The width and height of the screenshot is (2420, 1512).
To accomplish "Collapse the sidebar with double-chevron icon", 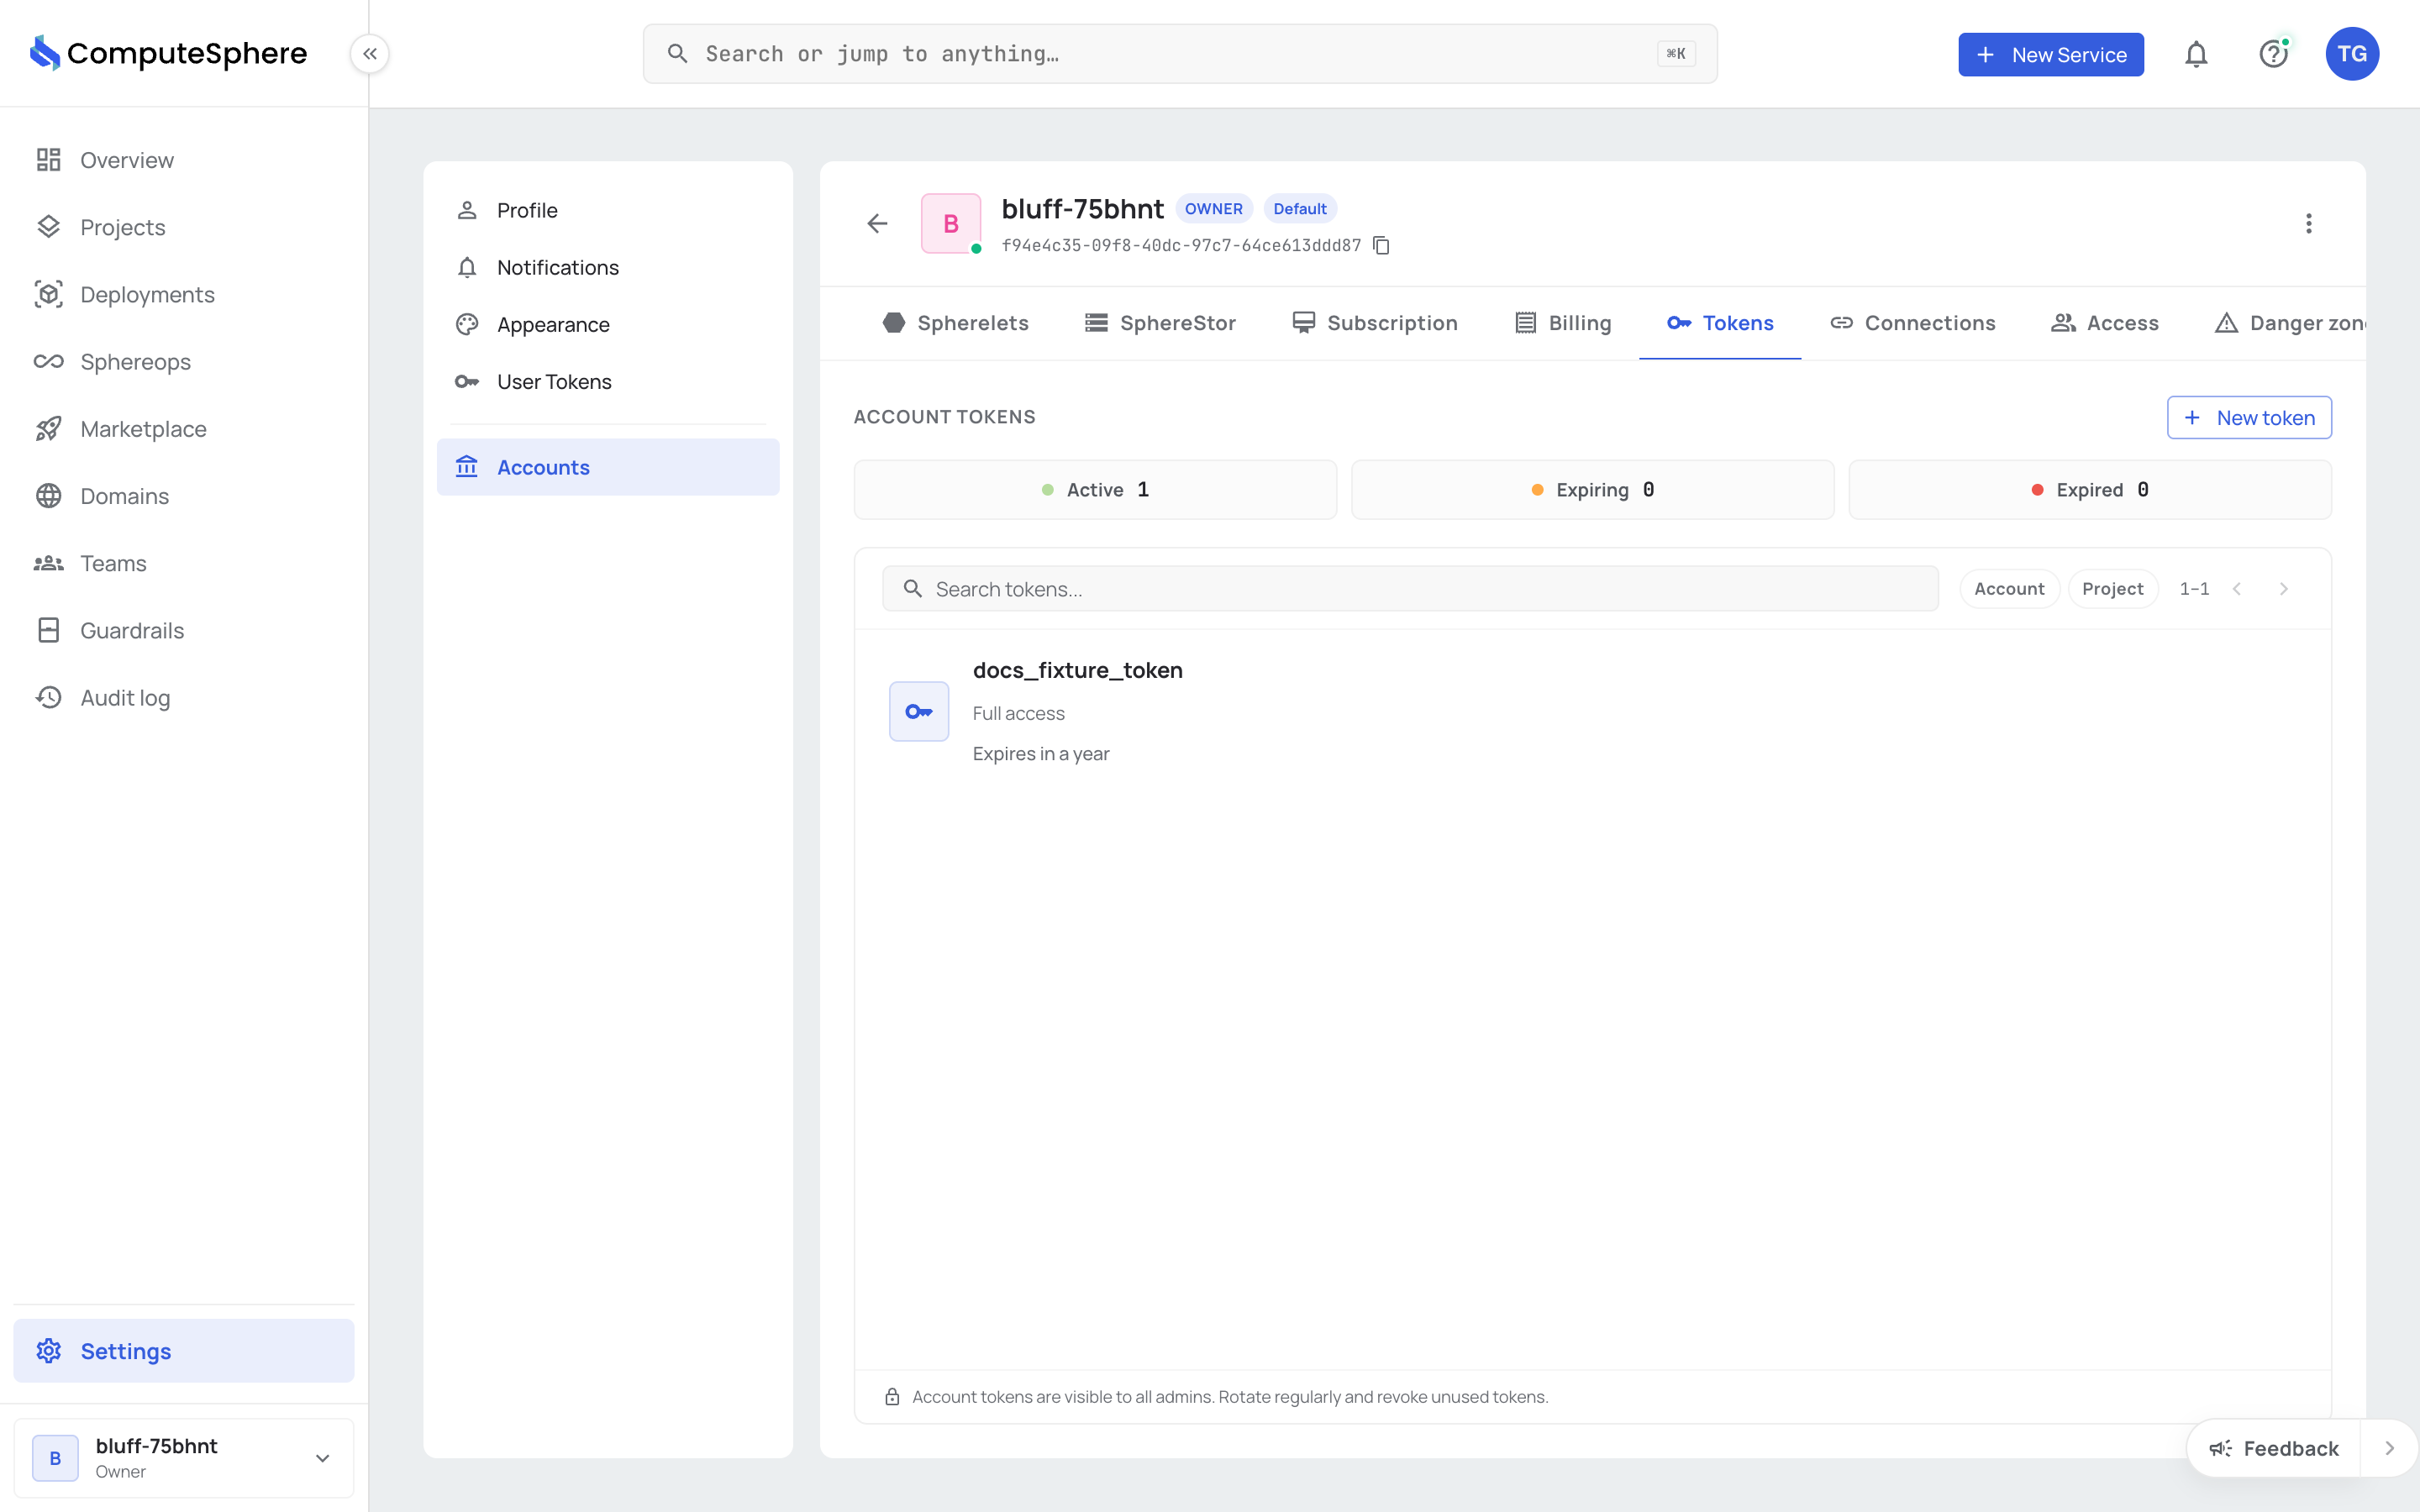I will pyautogui.click(x=370, y=54).
